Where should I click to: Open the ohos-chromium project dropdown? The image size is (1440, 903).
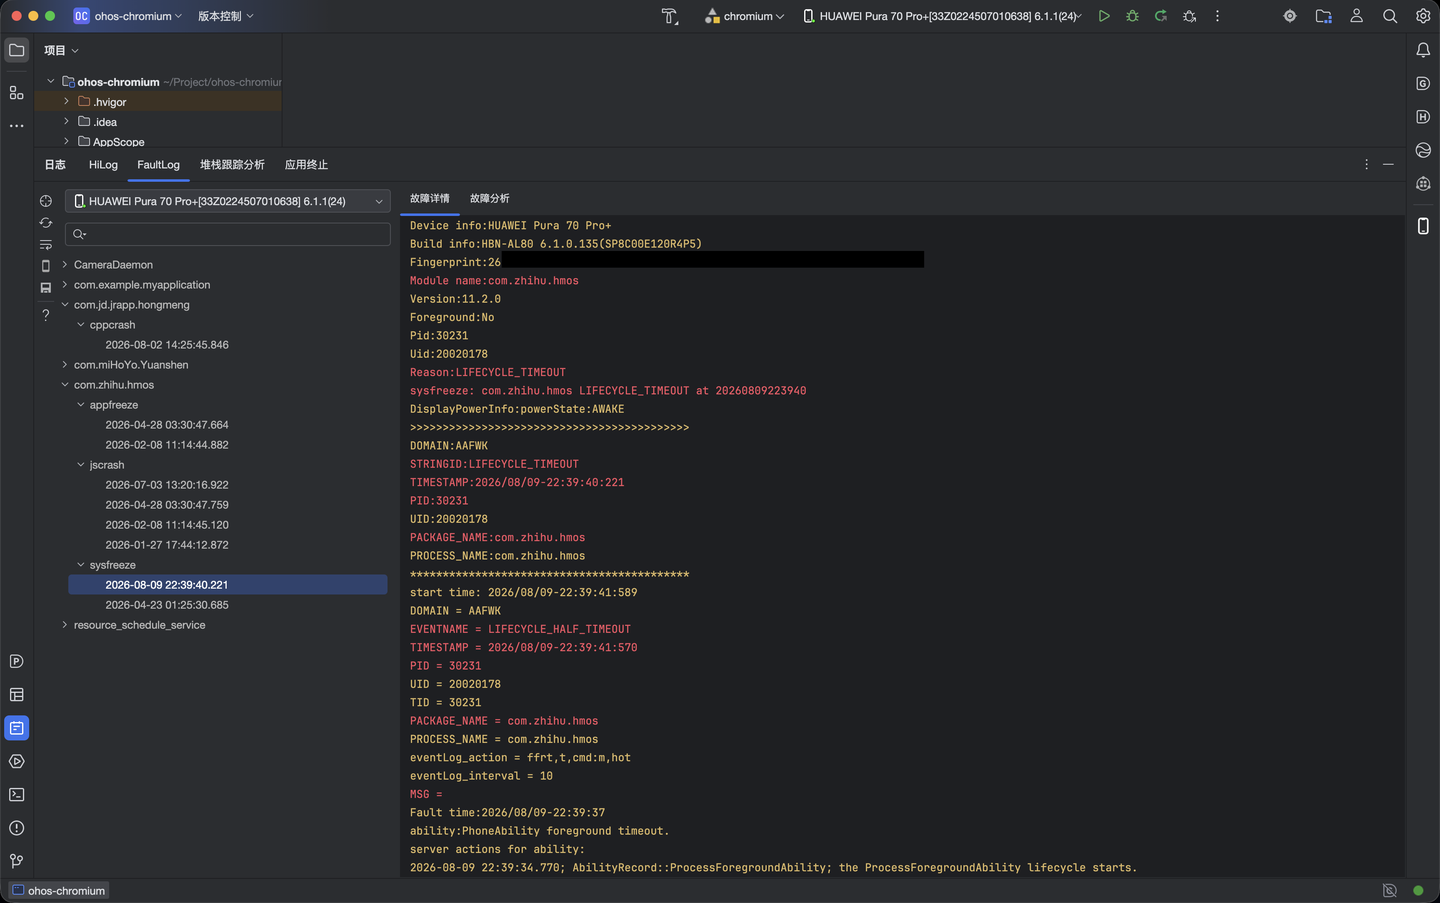(x=128, y=16)
